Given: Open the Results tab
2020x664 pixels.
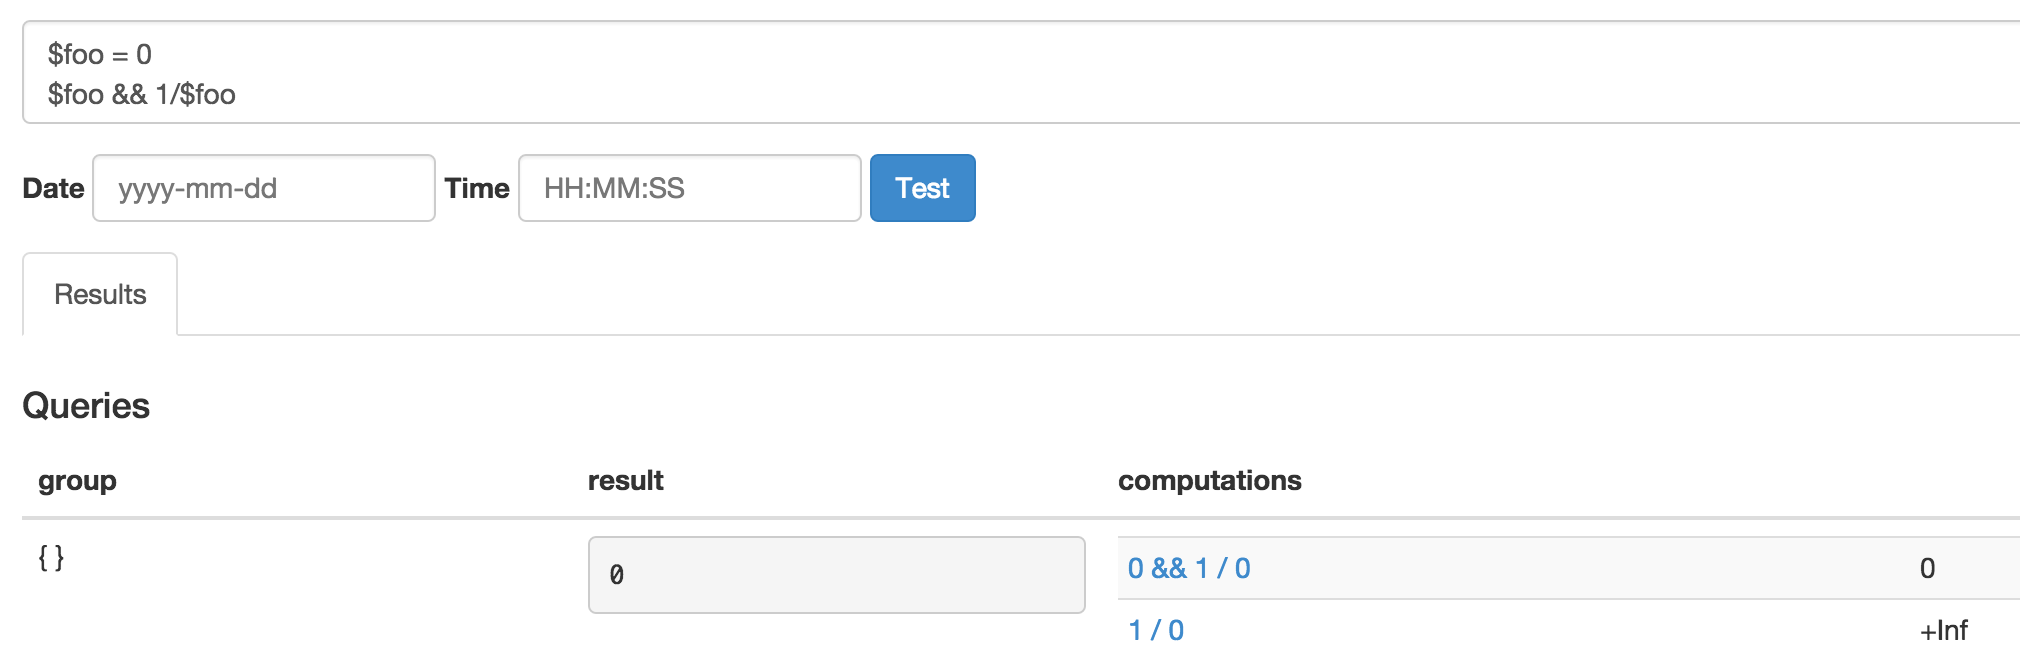Looking at the screenshot, I should pyautogui.click(x=100, y=294).
